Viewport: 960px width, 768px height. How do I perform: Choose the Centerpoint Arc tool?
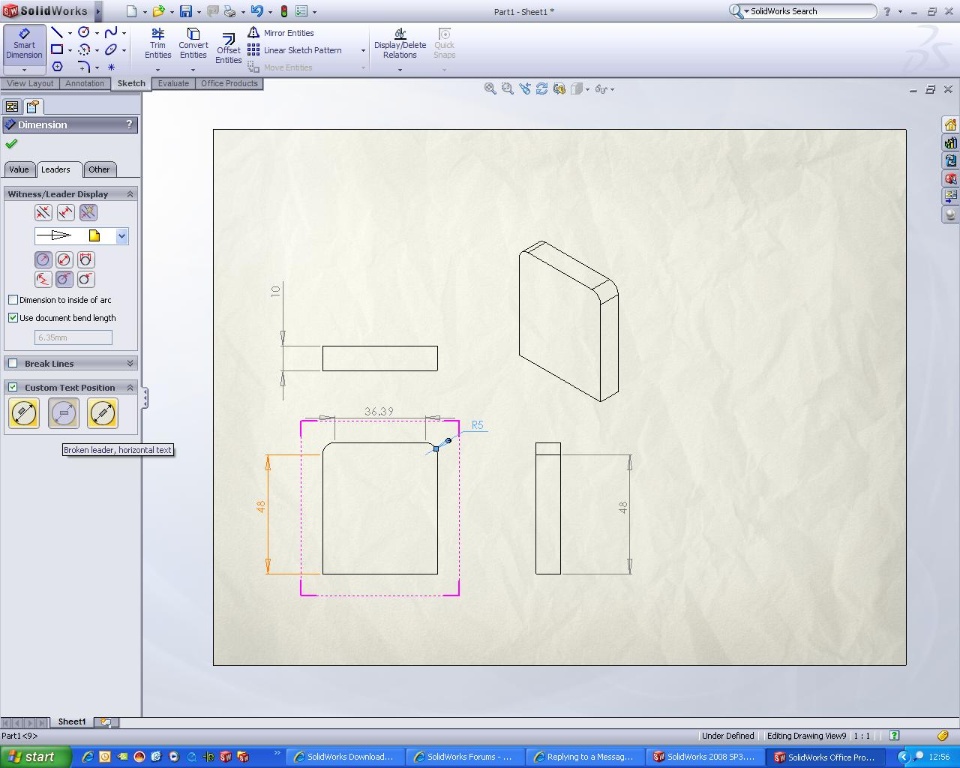(84, 50)
